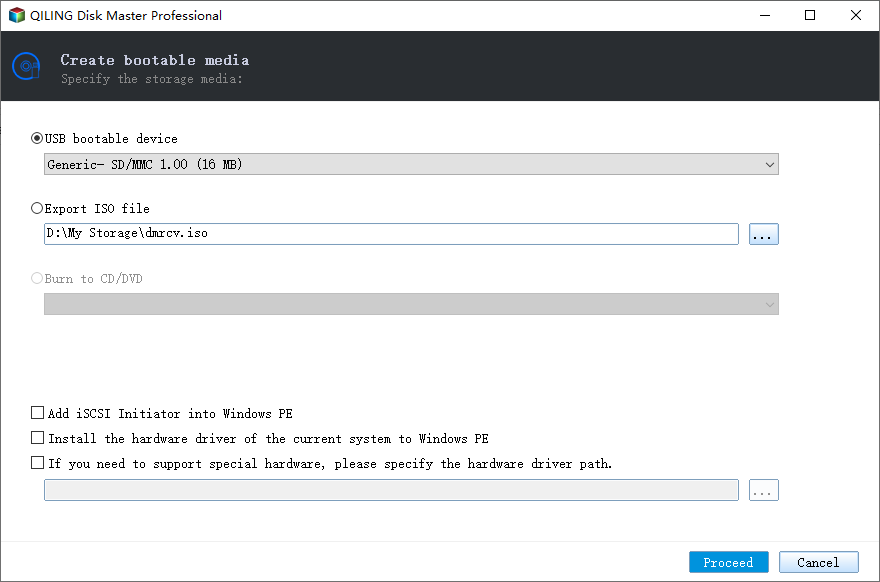The image size is (880, 582).
Task: Open the Generic- SD/MMC USB device dropdown
Action: click(x=411, y=164)
